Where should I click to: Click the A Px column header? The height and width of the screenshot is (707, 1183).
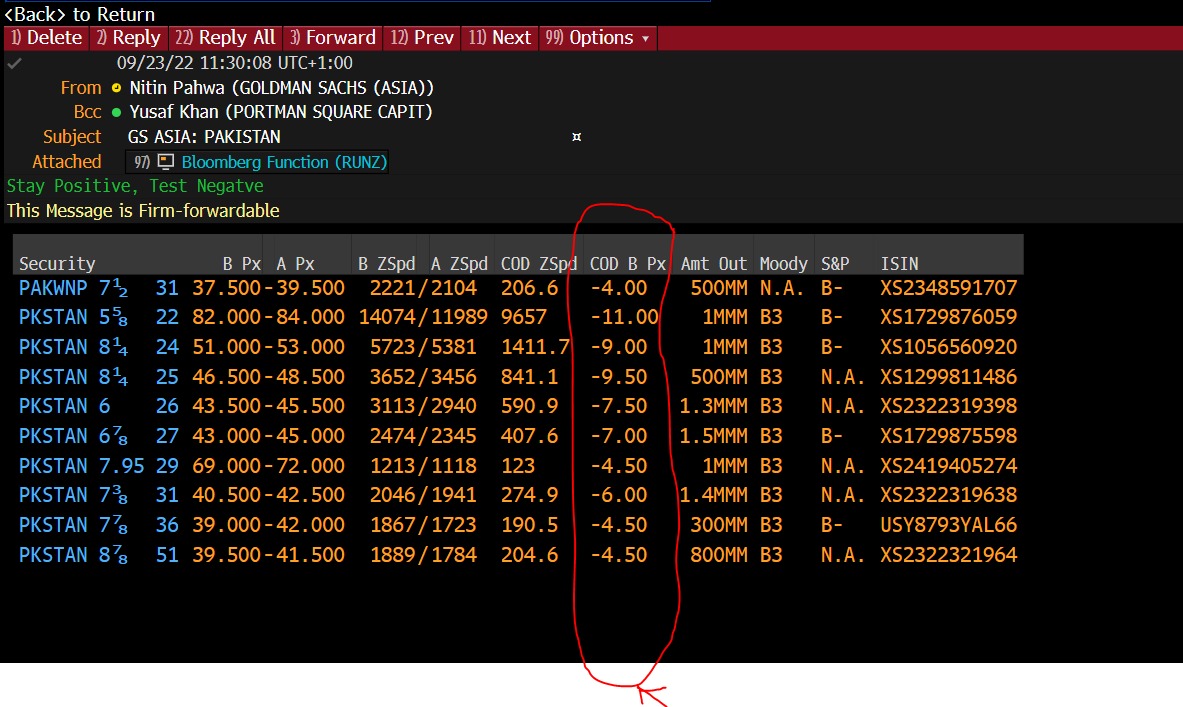295,263
